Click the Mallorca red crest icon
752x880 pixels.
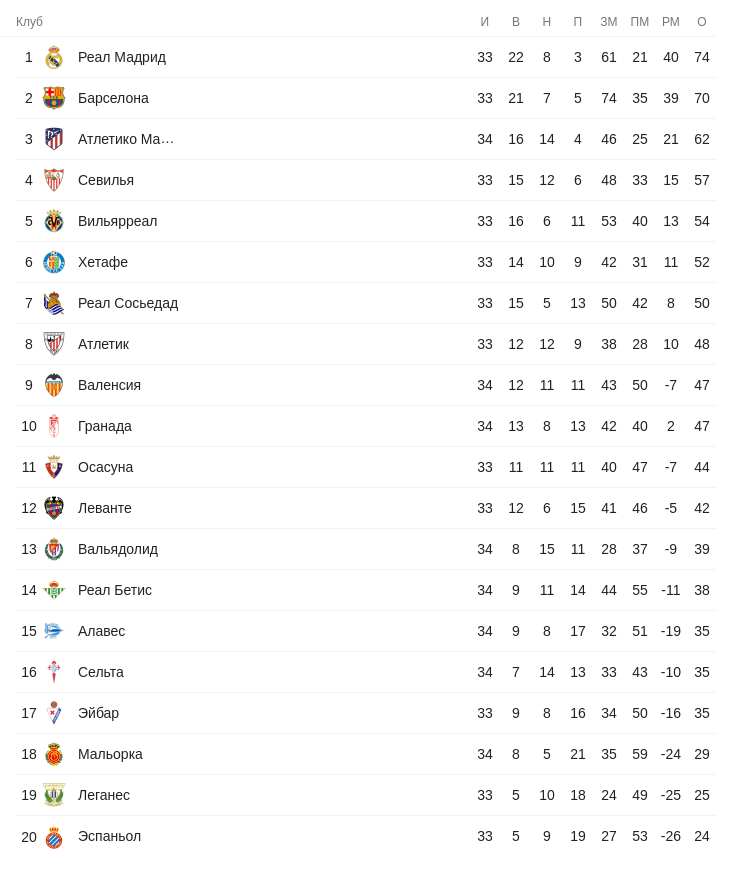point(54,754)
